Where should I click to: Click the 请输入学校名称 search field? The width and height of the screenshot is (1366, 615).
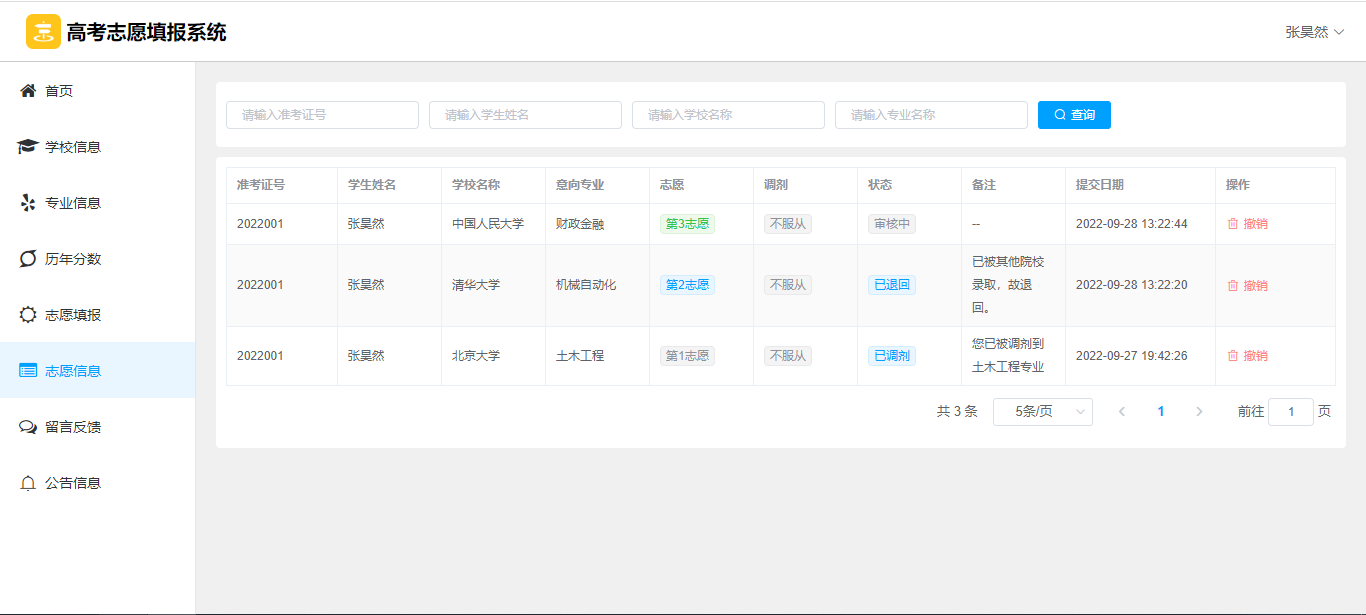coord(728,115)
